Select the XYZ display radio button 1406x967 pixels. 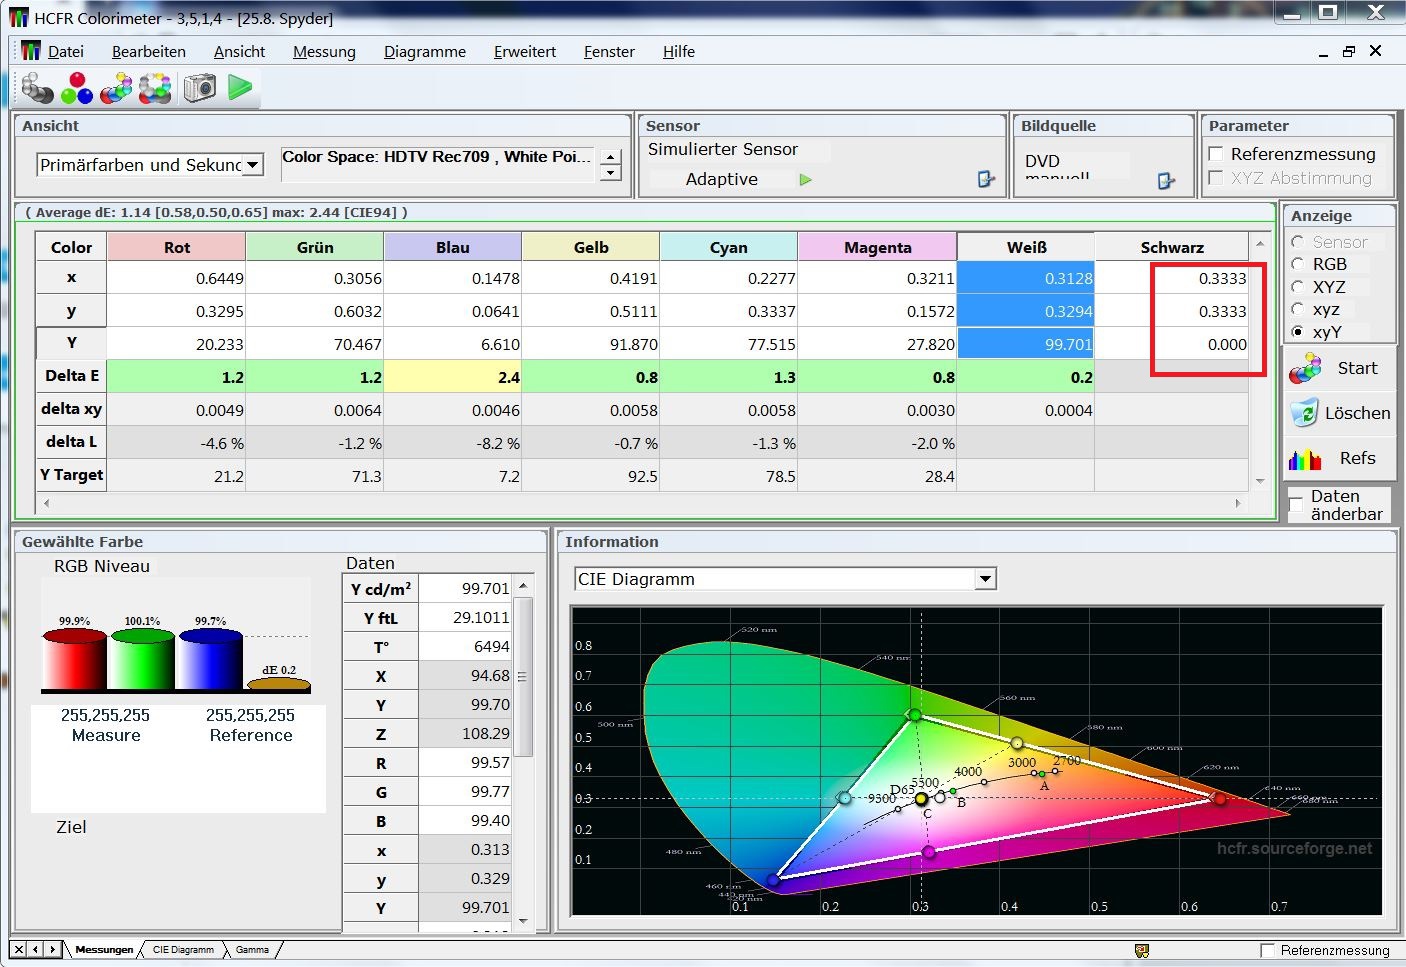[1298, 287]
